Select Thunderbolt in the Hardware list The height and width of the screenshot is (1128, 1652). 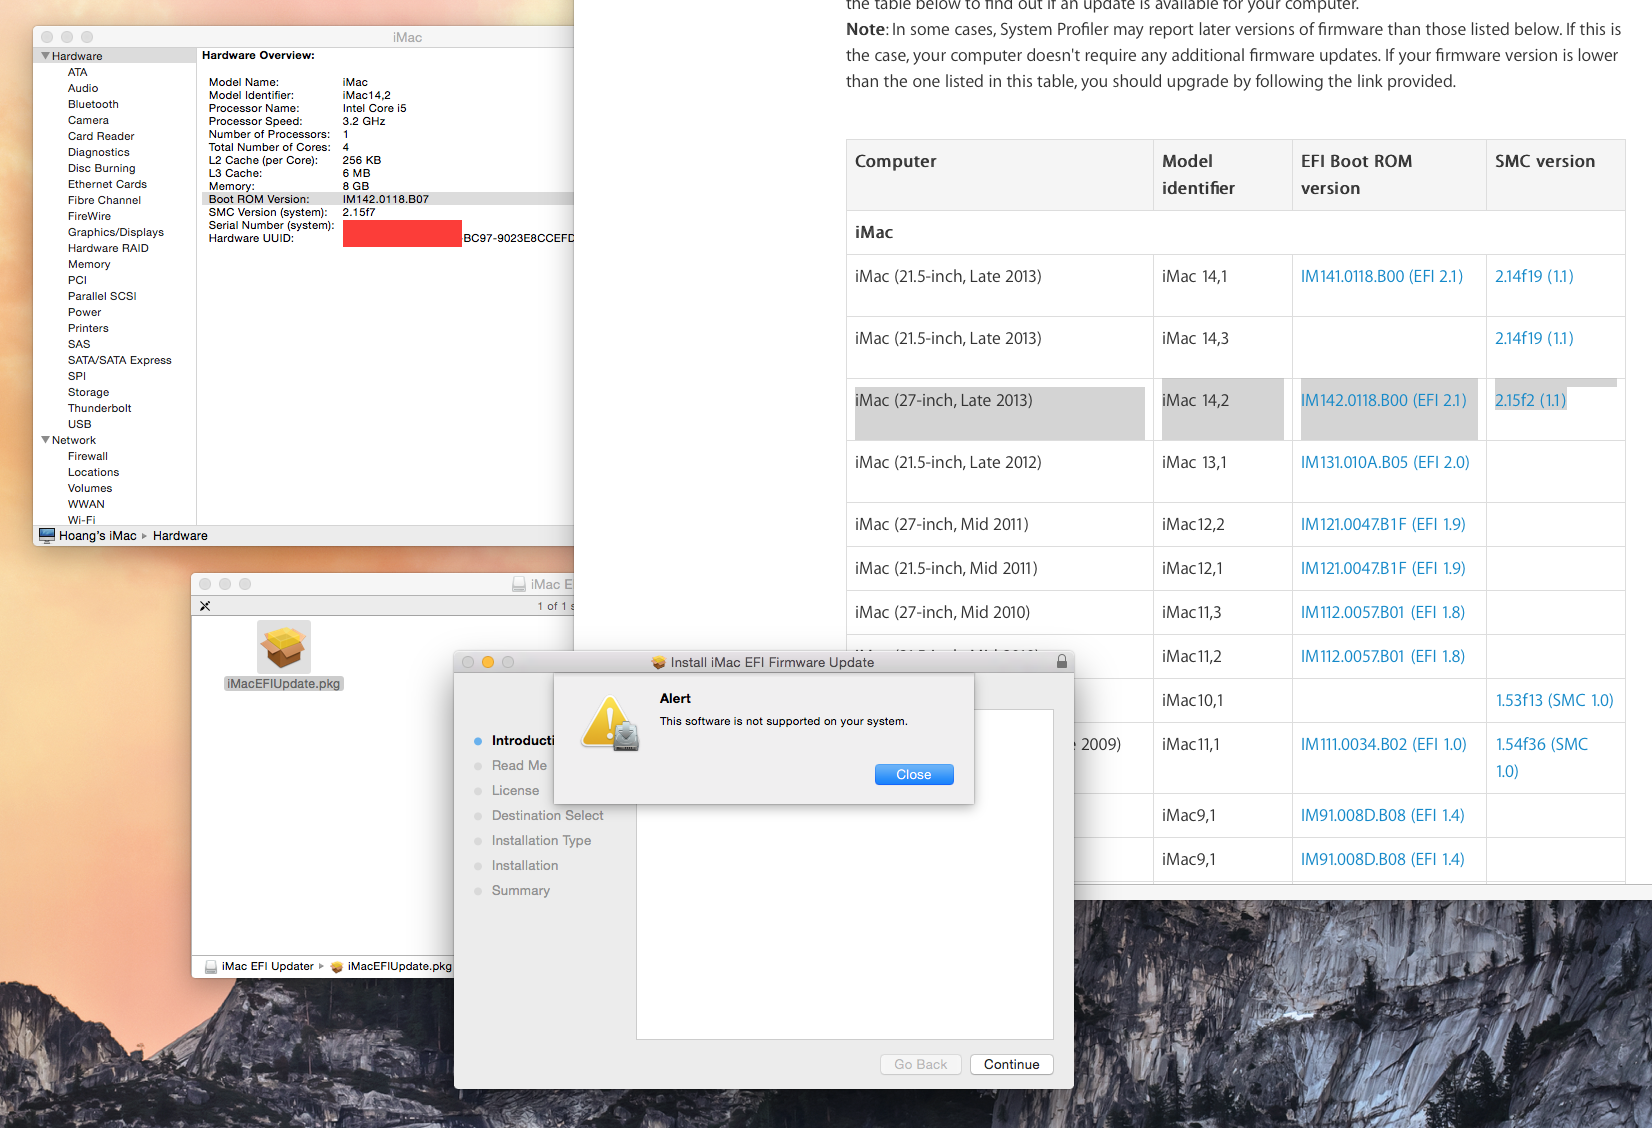tap(99, 408)
